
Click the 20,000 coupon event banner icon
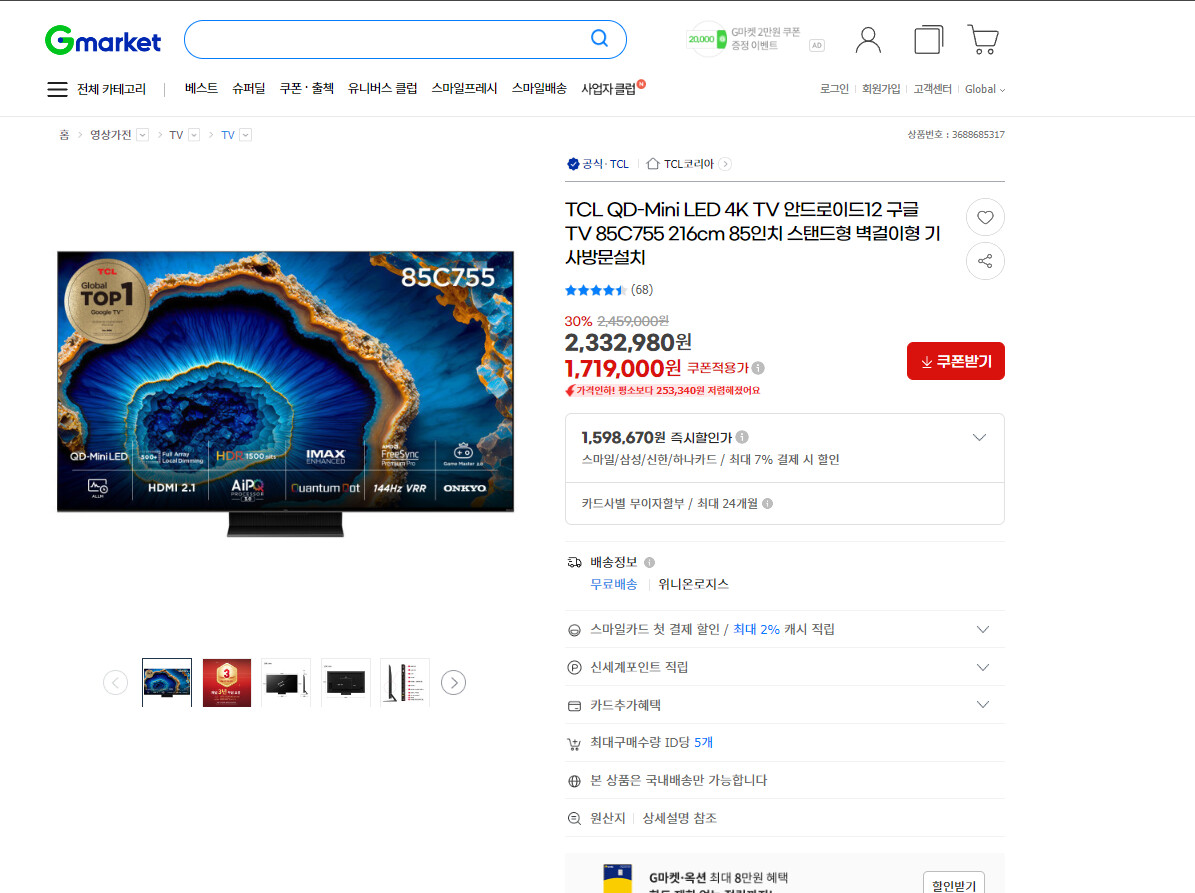(x=706, y=40)
